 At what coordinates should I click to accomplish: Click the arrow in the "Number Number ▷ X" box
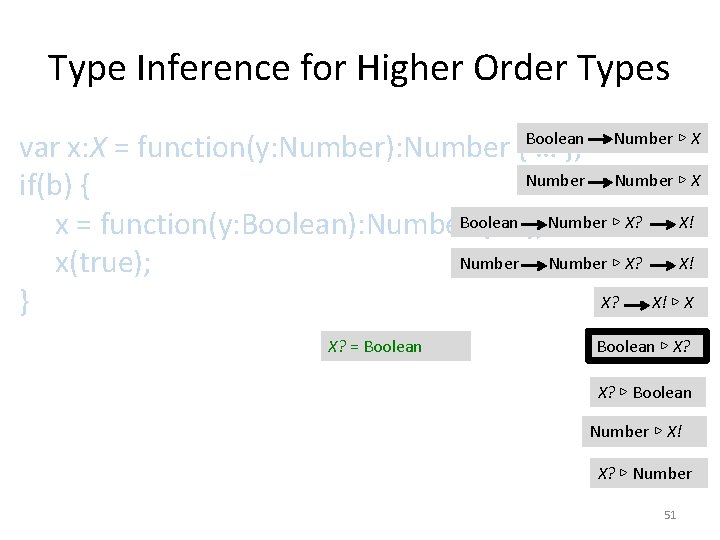pyautogui.click(x=600, y=181)
